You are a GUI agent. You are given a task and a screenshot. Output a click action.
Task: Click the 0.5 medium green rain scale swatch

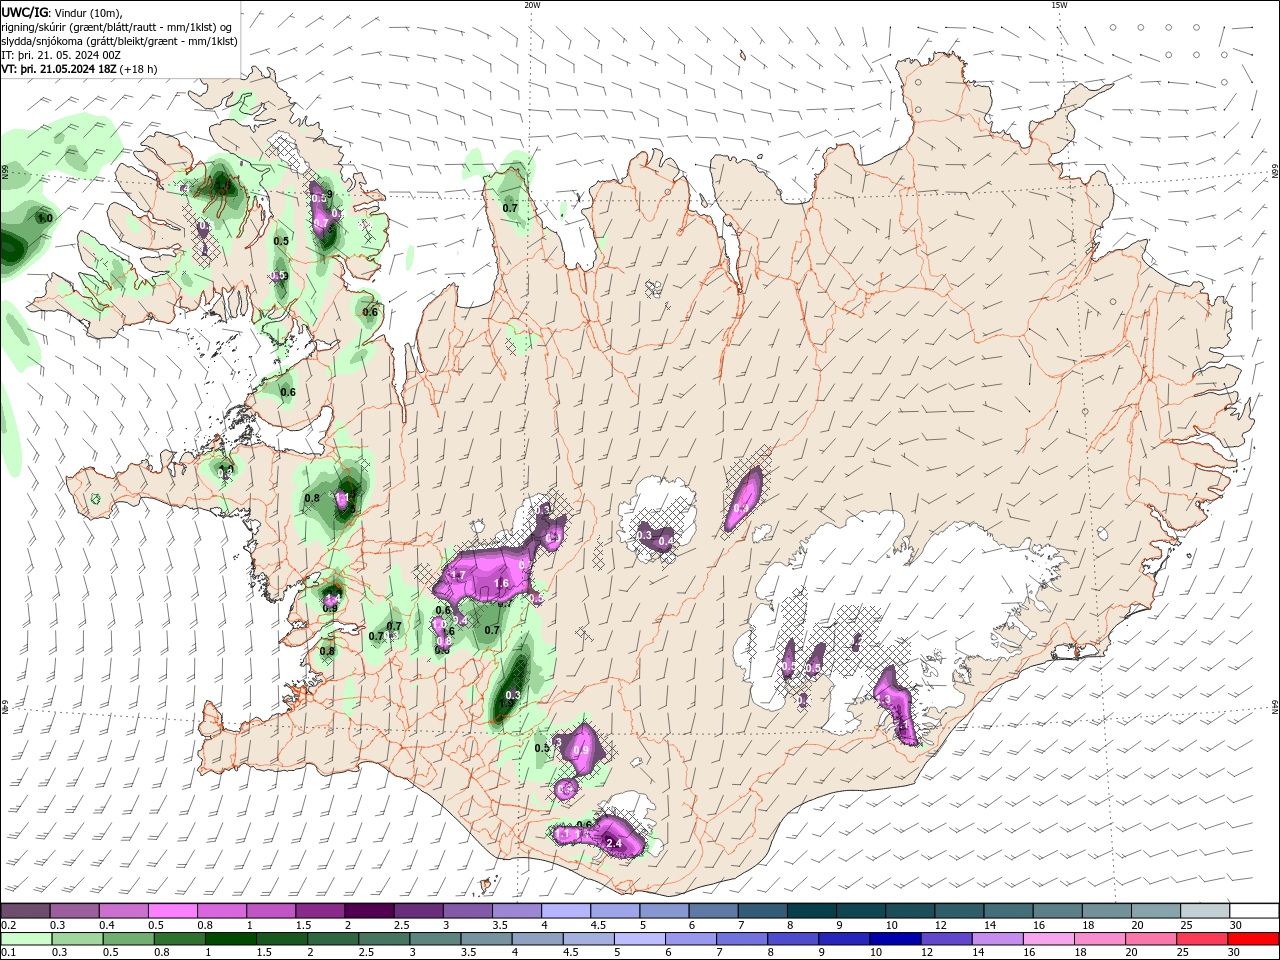pyautogui.click(x=128, y=939)
